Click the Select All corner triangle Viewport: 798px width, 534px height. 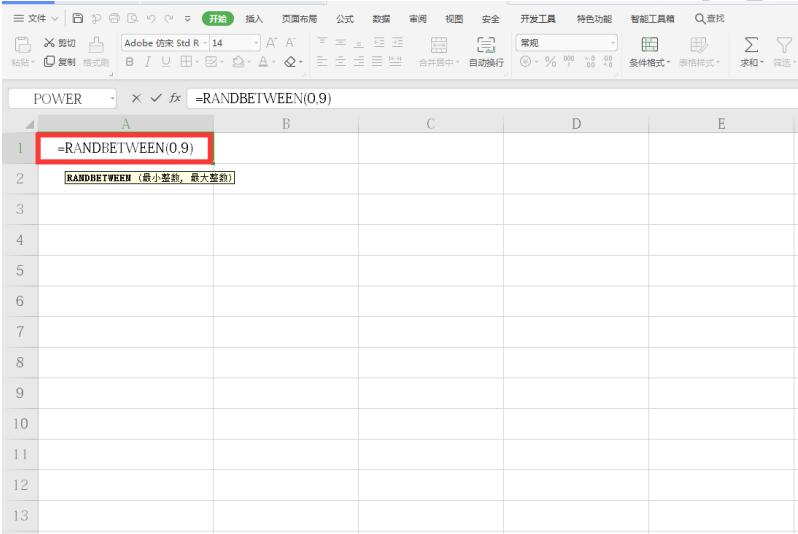point(30,124)
